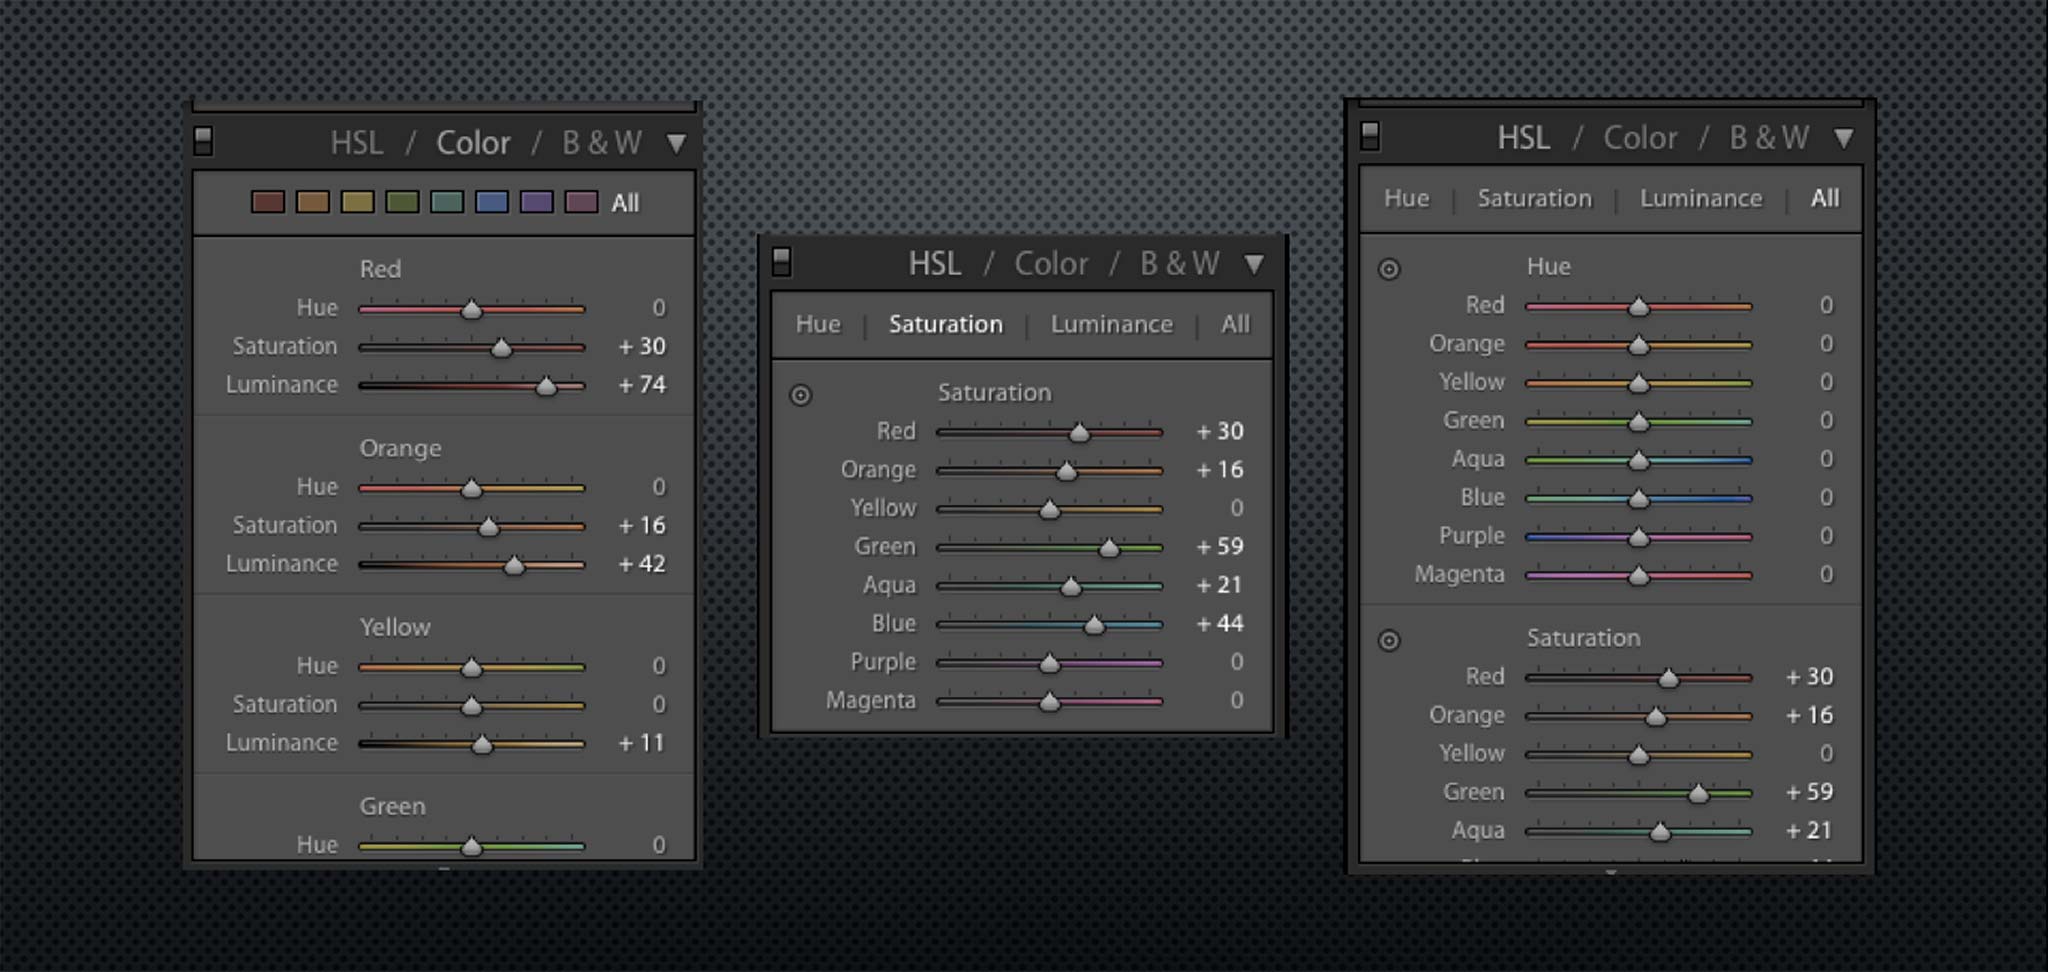Click the Orange Luminance slider in left panel
The image size is (2048, 972).
(x=471, y=565)
